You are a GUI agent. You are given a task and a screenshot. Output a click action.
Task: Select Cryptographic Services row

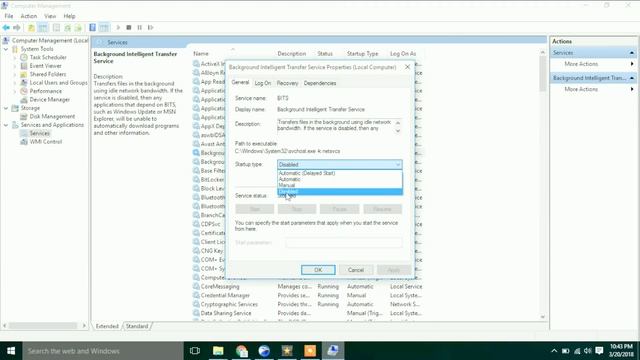(x=307, y=304)
